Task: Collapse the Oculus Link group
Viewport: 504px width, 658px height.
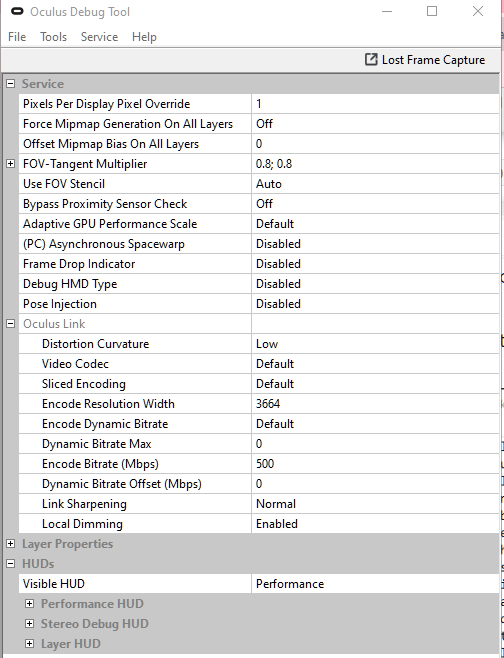Action: (10, 324)
